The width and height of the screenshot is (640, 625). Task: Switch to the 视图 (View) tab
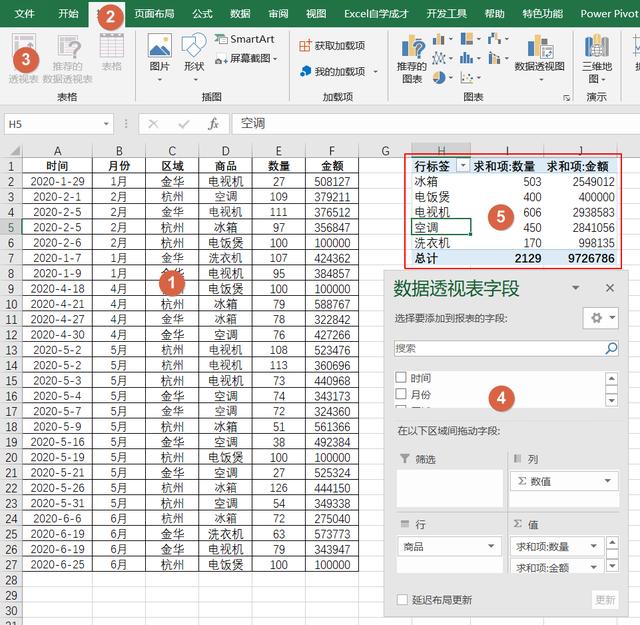316,13
